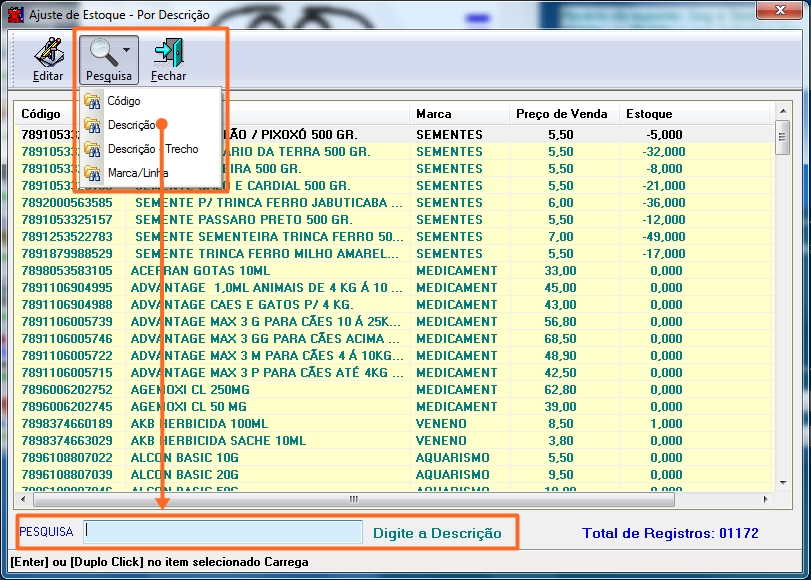Select row ADVANTAGE 1,0ML ANIMAIS DE 4 KG

tap(394, 288)
